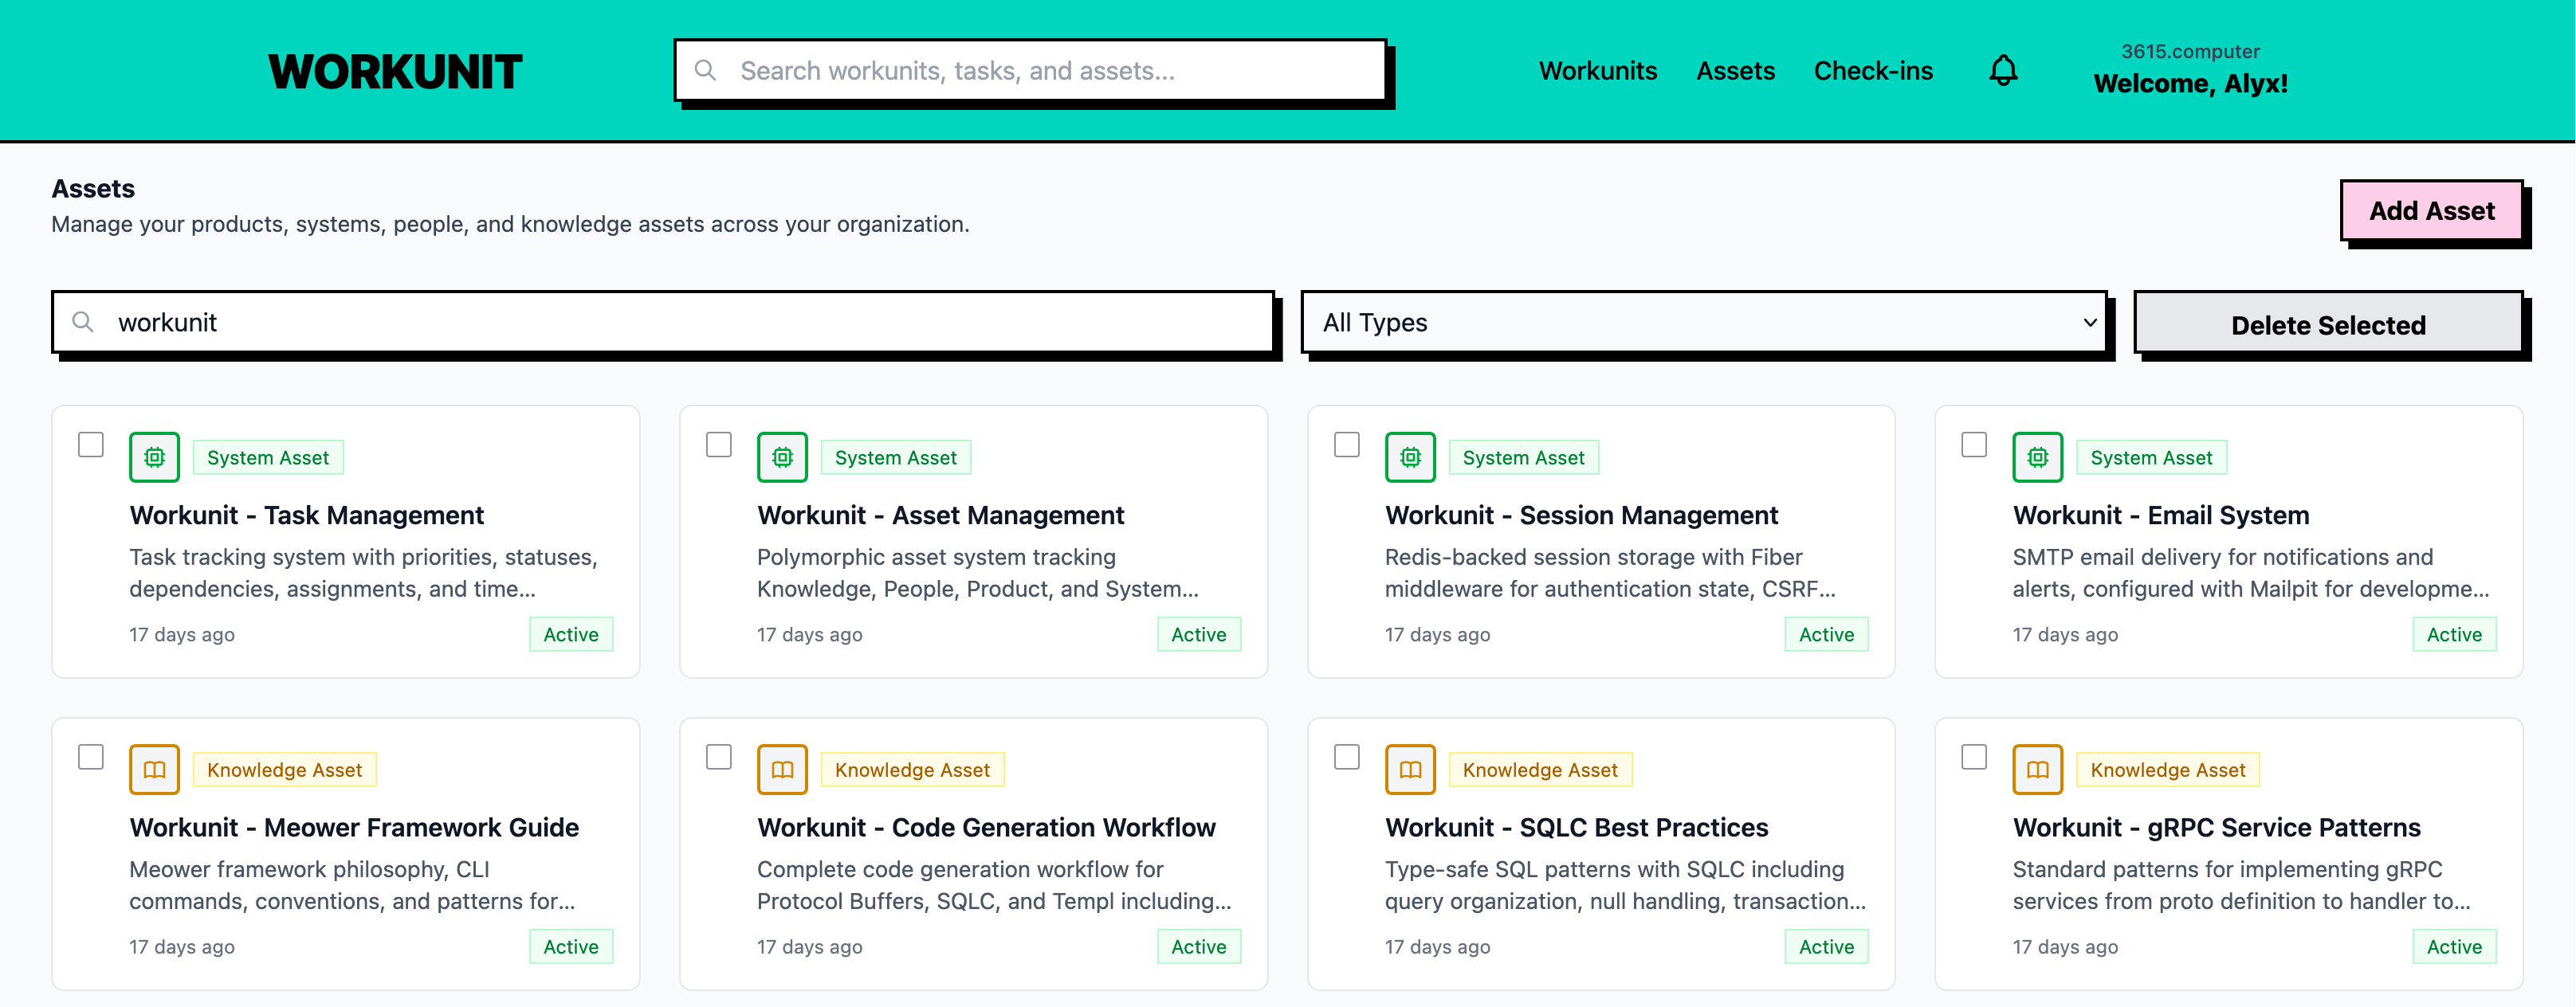The width and height of the screenshot is (2576, 1007).
Task: Click the System Asset icon on Email System card
Action: [2038, 457]
